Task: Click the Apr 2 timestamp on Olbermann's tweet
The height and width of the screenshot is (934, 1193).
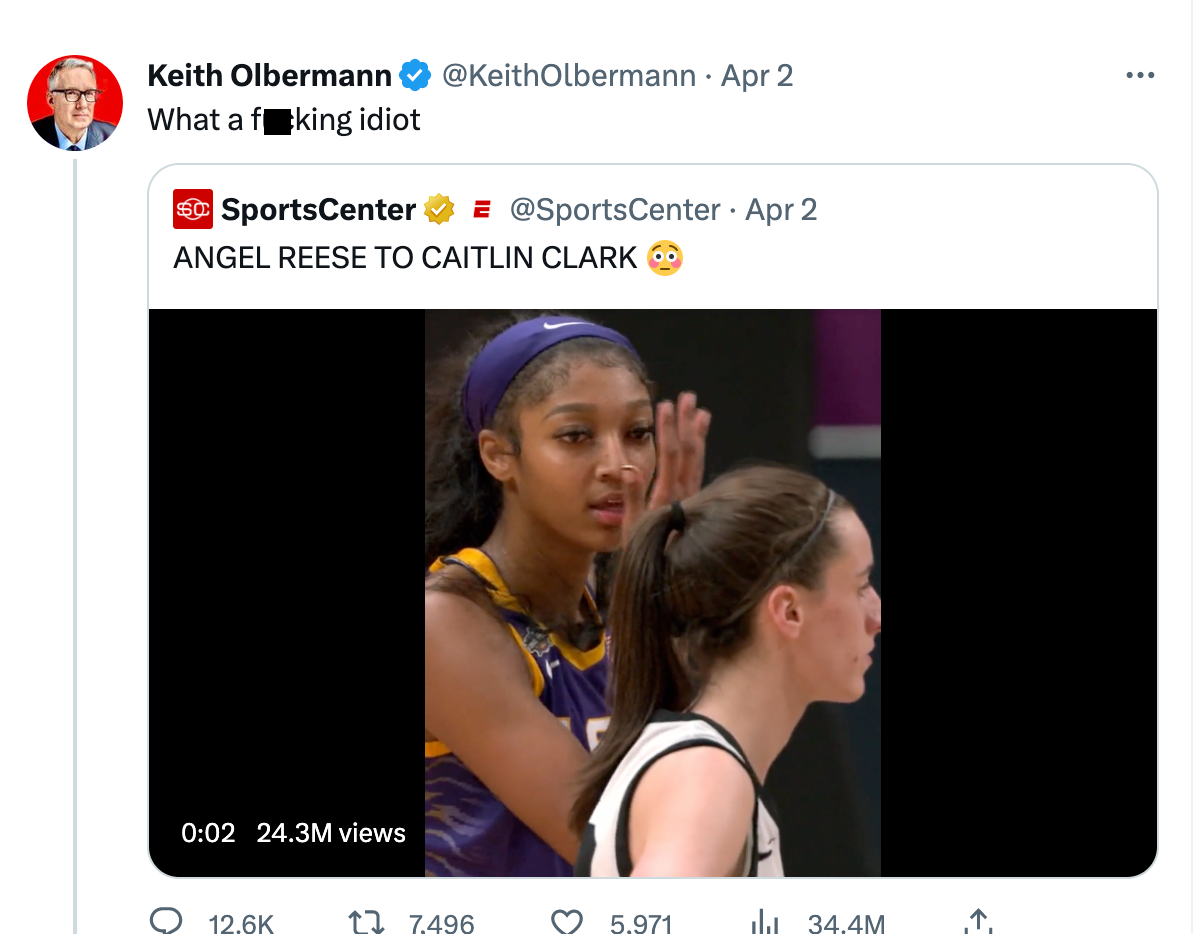Action: pyautogui.click(x=757, y=75)
